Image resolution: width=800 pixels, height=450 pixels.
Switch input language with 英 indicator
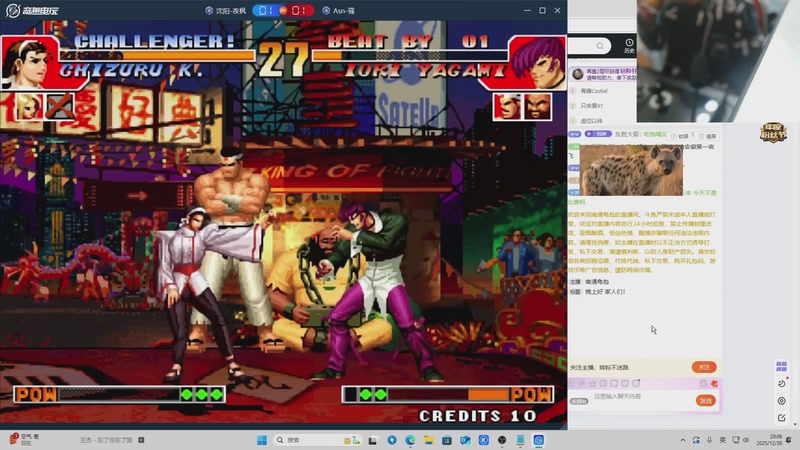722,440
